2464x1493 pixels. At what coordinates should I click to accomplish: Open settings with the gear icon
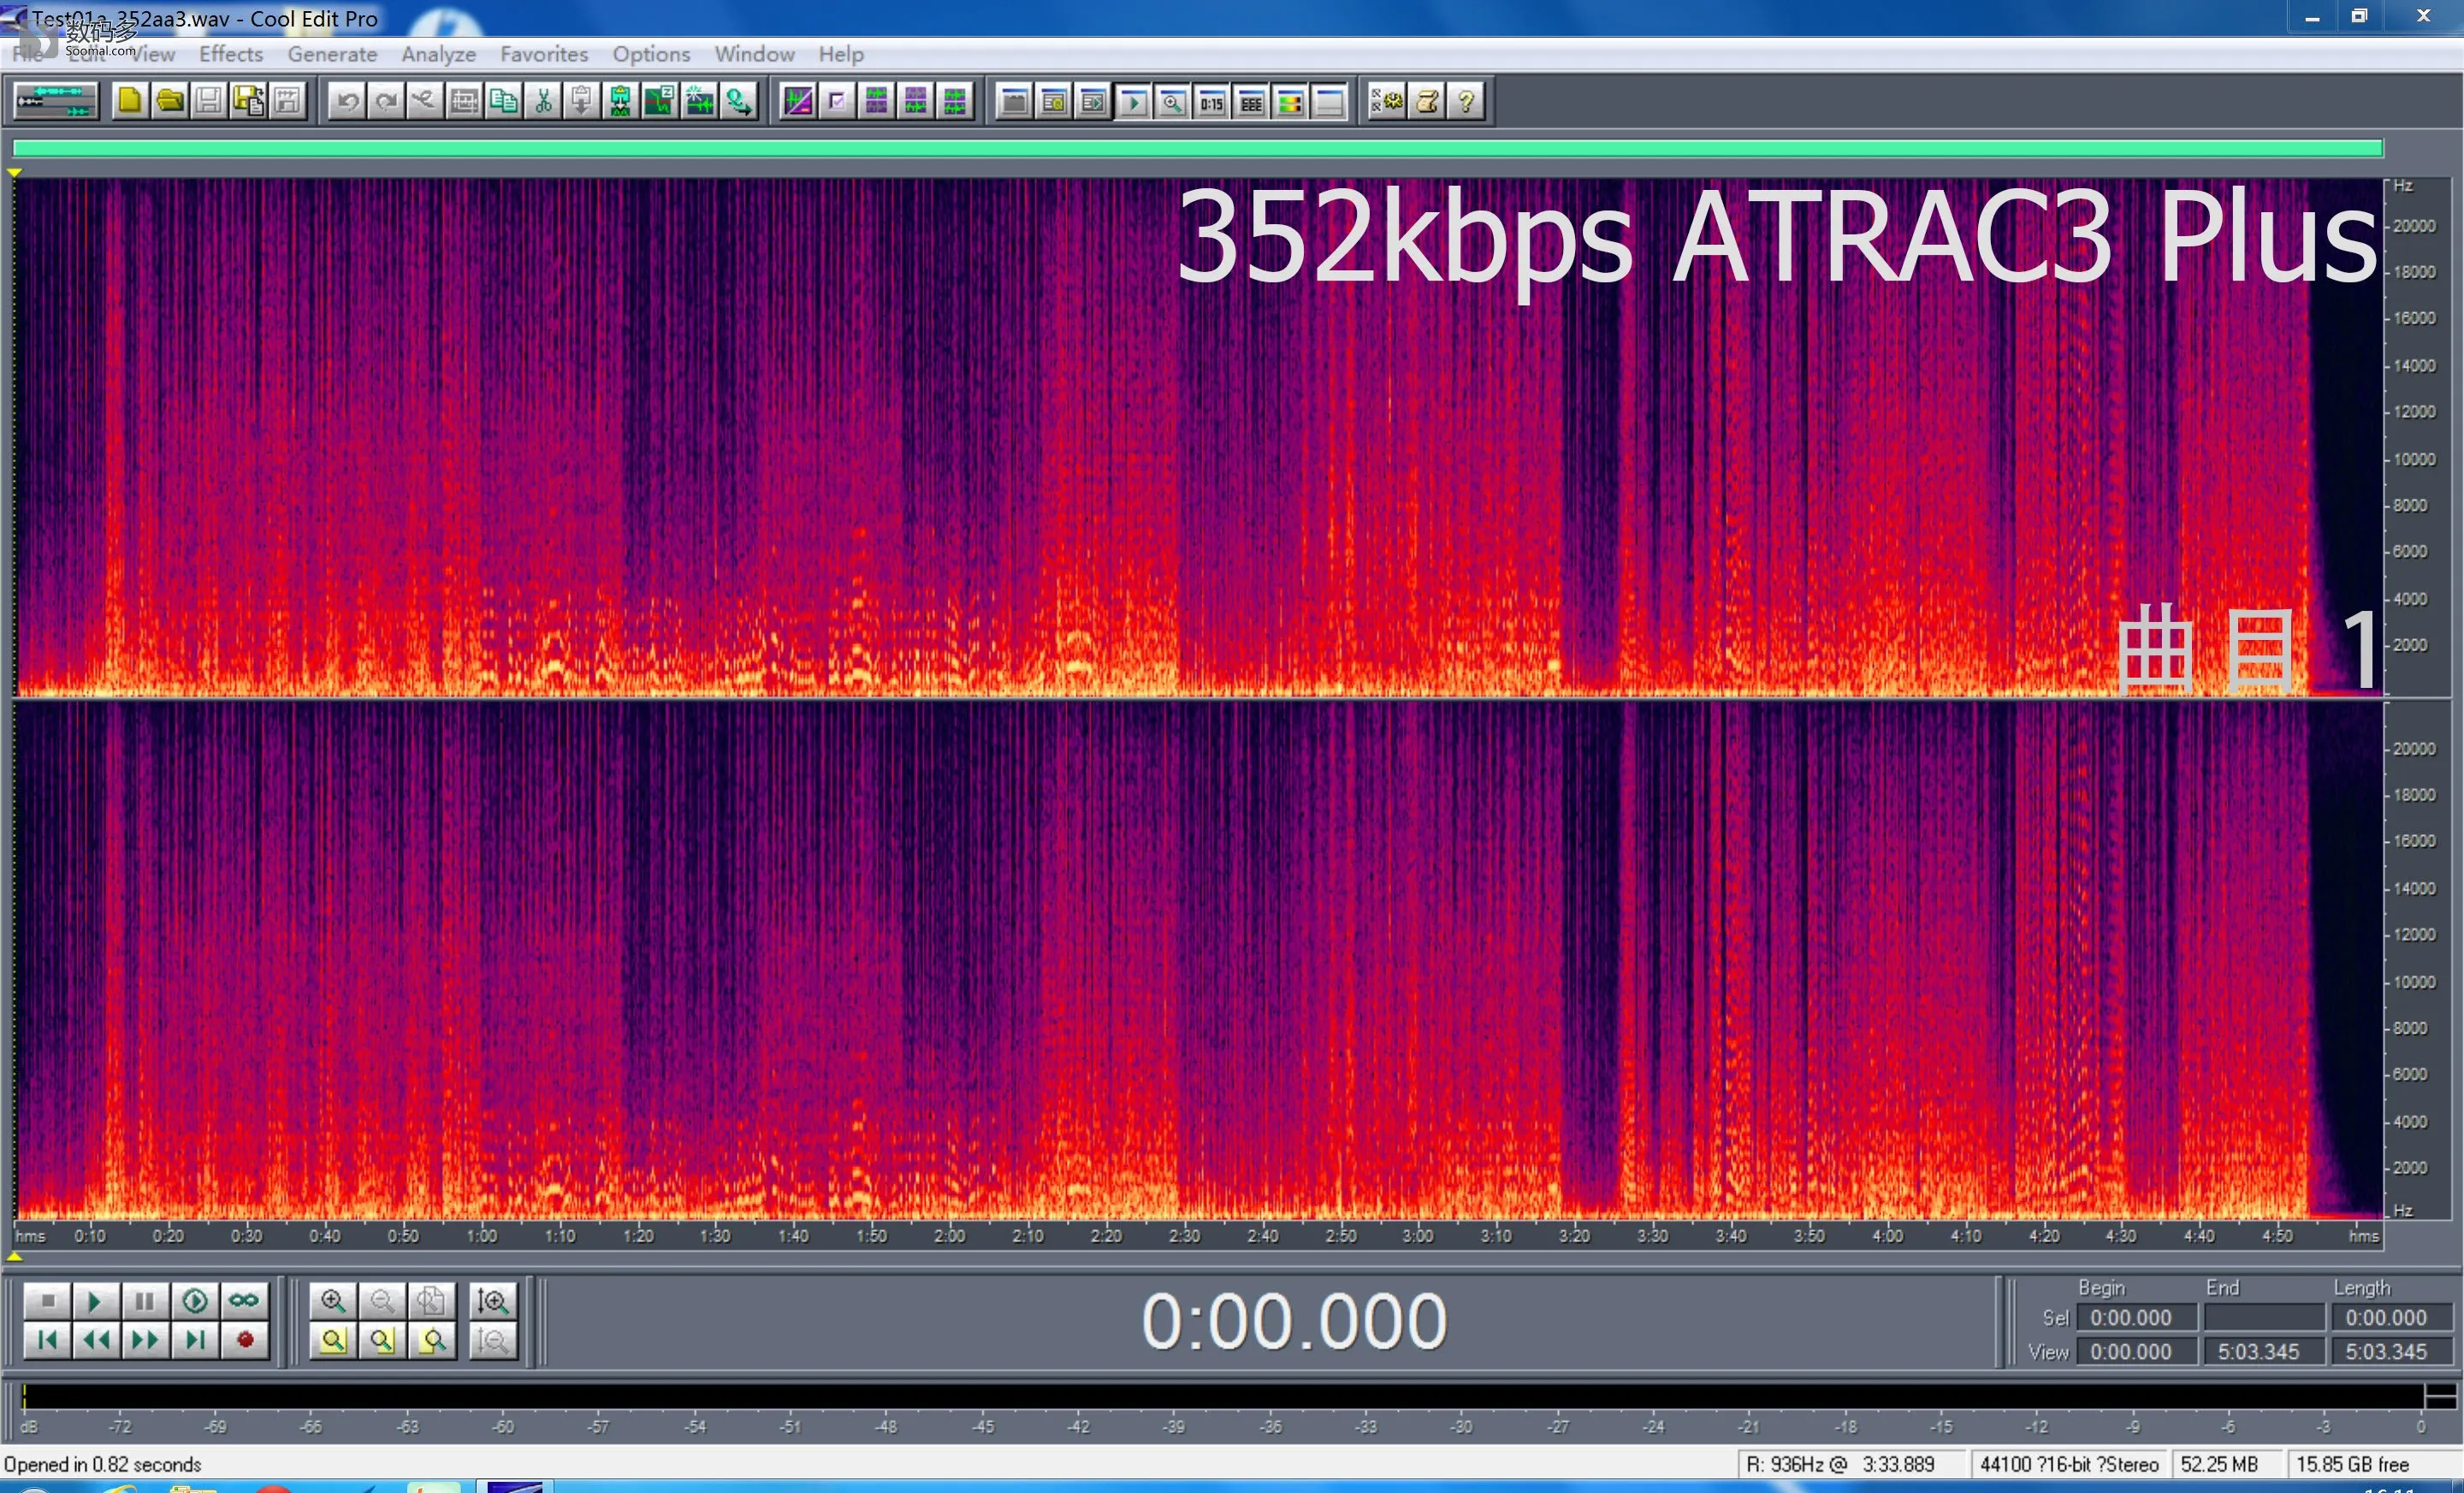pos(1387,102)
